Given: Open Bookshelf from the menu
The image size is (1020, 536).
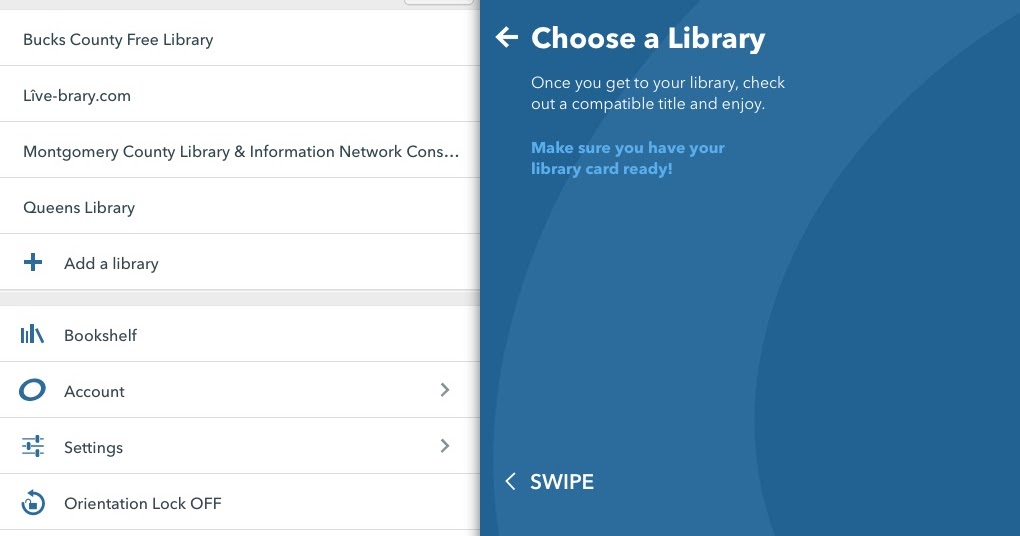Looking at the screenshot, I should [x=100, y=336].
